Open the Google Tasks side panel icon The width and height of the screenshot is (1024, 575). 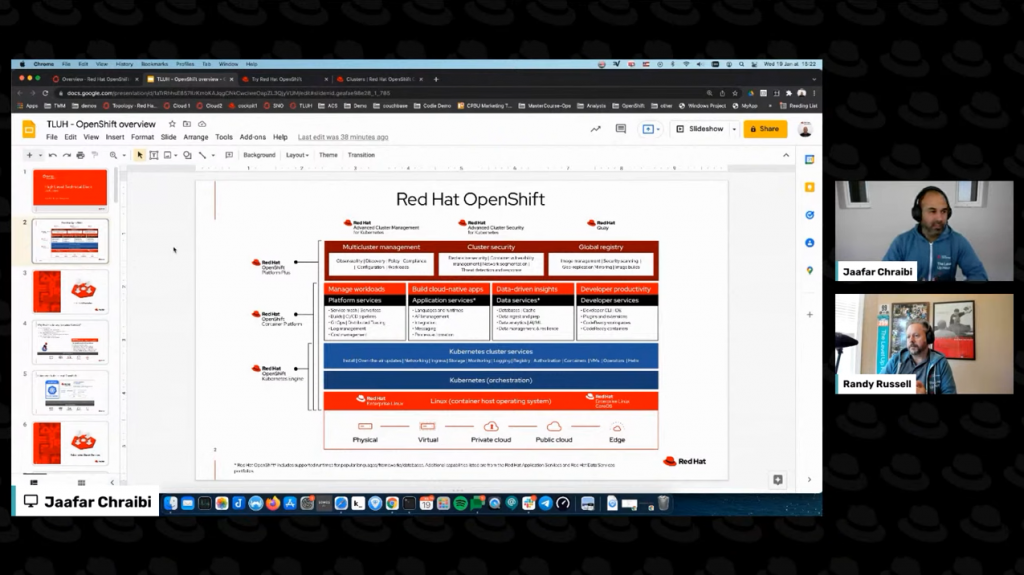[x=810, y=215]
